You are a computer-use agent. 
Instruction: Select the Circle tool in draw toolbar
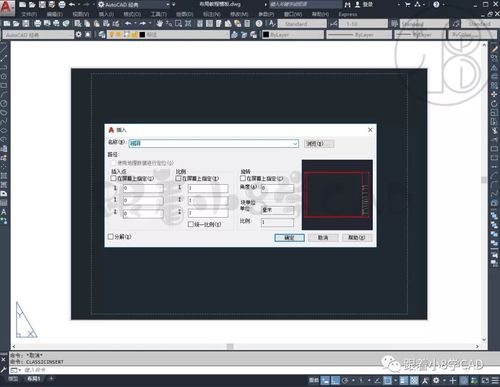4,104
